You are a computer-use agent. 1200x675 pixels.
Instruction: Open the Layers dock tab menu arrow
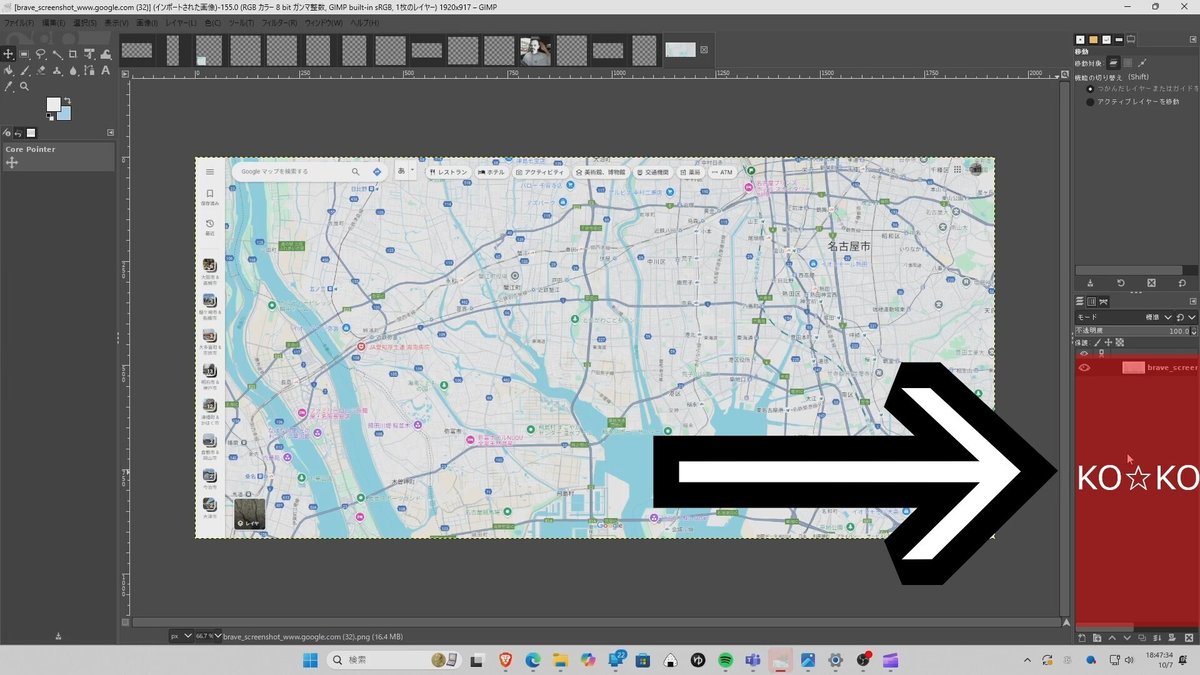point(1193,301)
